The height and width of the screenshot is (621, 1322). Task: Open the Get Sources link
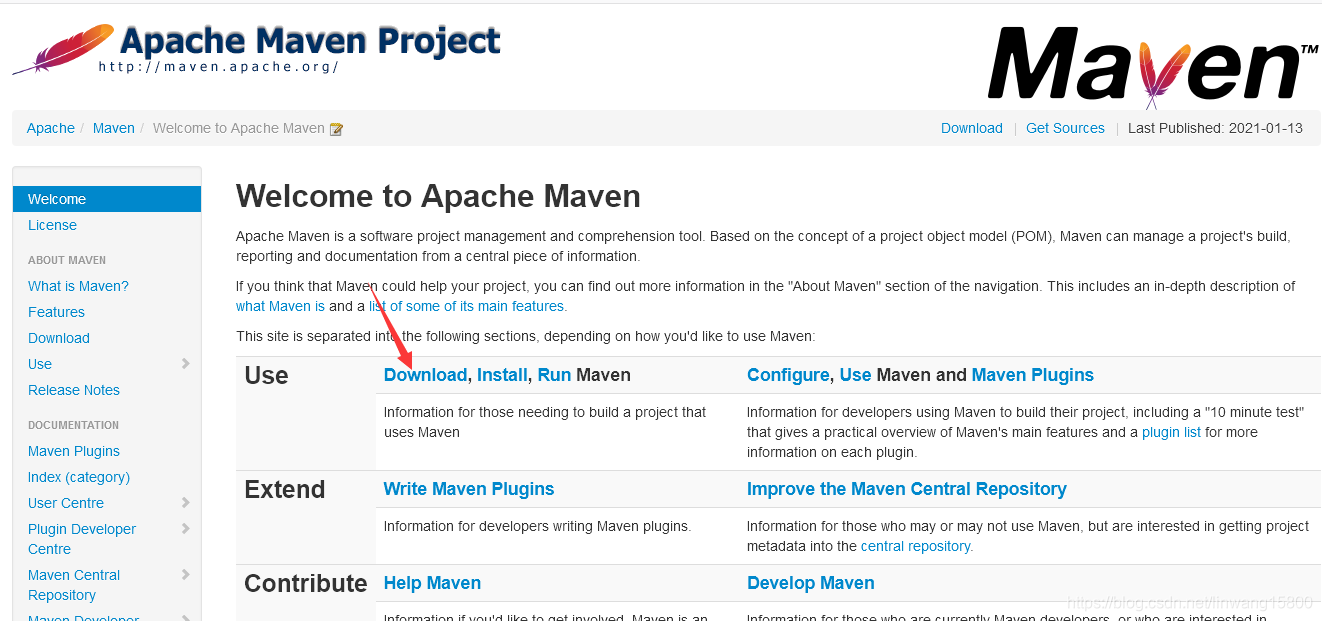(x=1065, y=128)
